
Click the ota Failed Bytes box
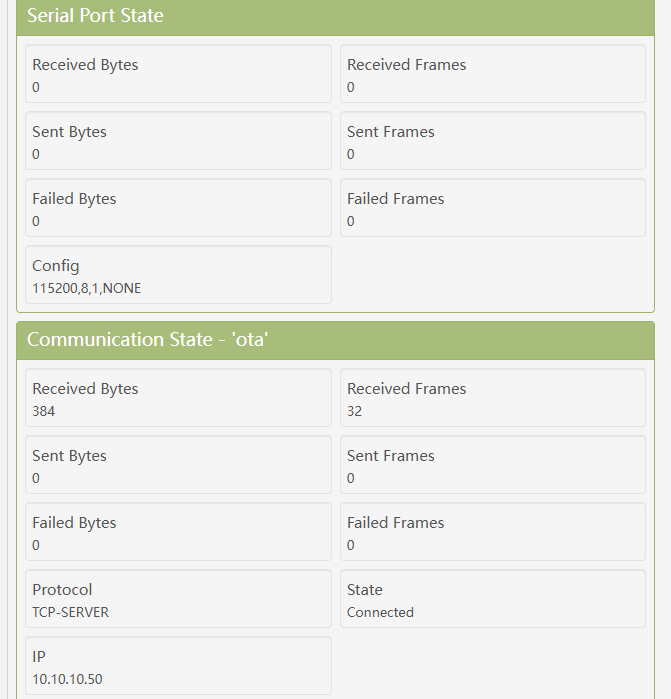(x=178, y=531)
